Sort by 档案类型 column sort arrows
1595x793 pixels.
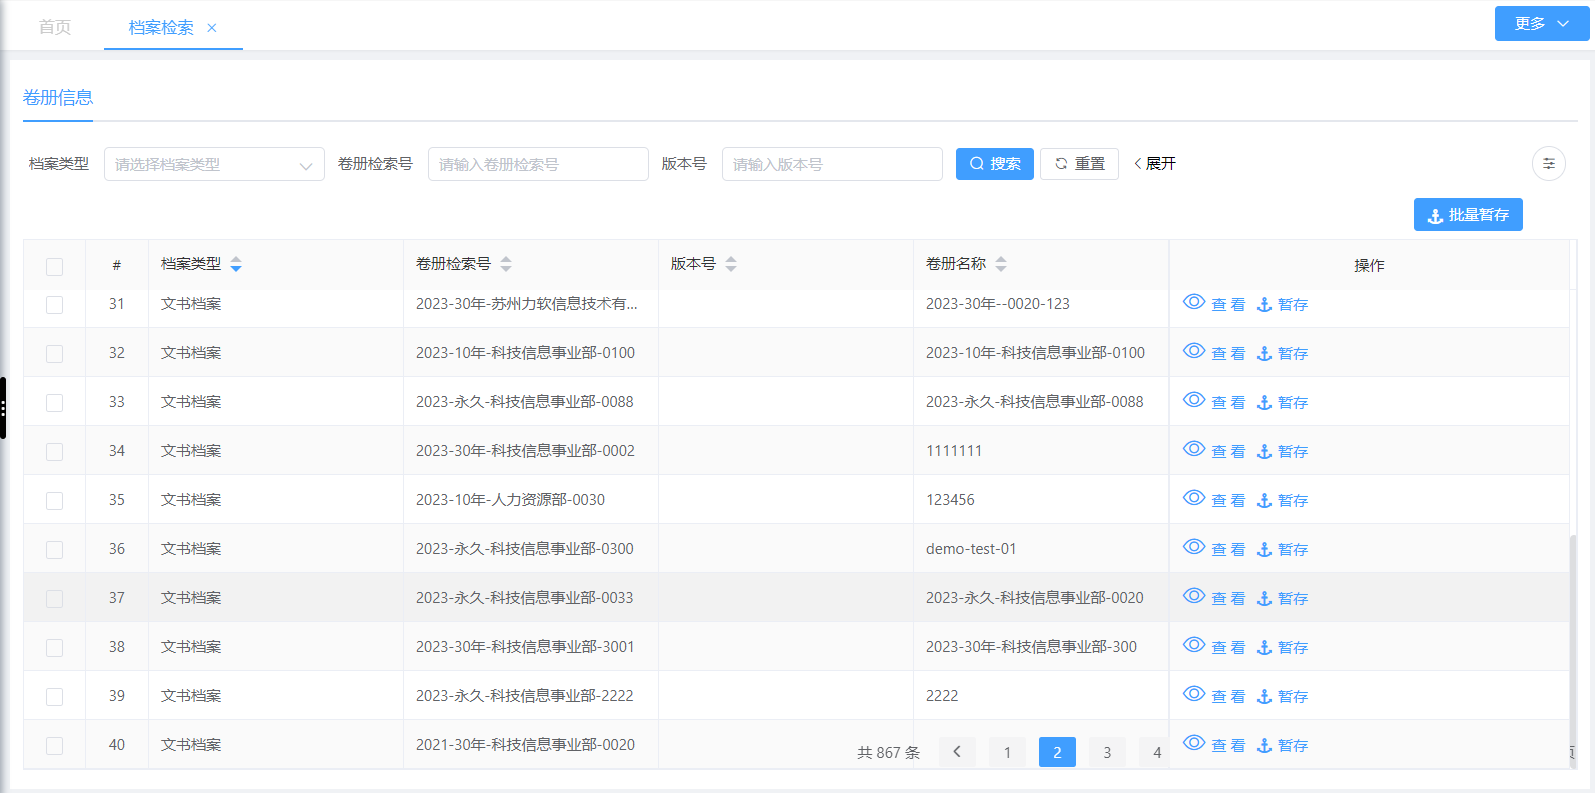pos(236,264)
